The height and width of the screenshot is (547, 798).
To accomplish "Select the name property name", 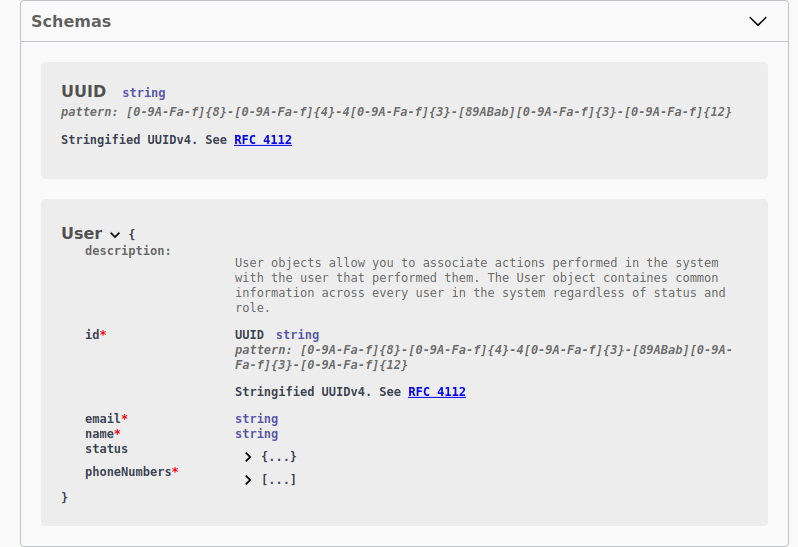I will (x=99, y=434).
